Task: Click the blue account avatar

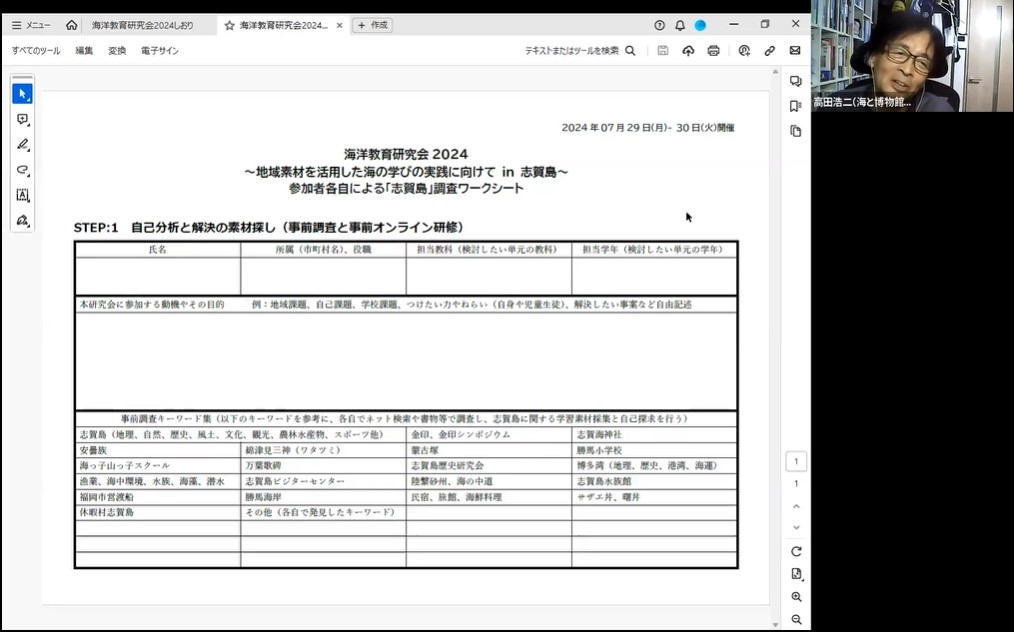Action: click(x=700, y=25)
